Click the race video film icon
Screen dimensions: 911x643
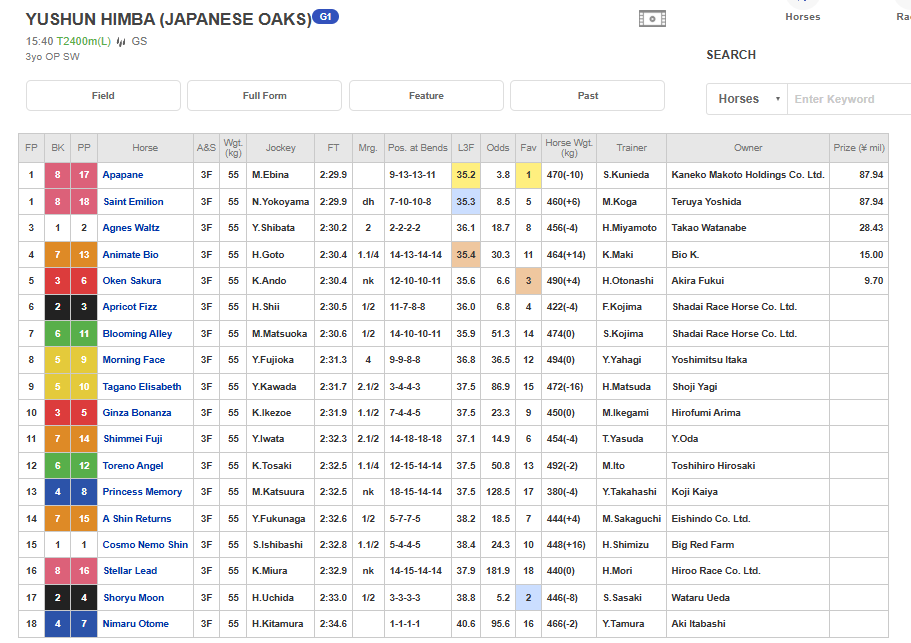click(x=652, y=19)
